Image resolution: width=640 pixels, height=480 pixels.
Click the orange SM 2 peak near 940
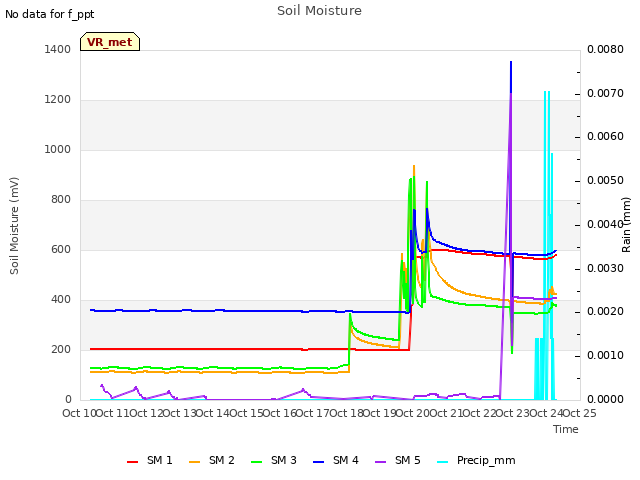tap(414, 166)
